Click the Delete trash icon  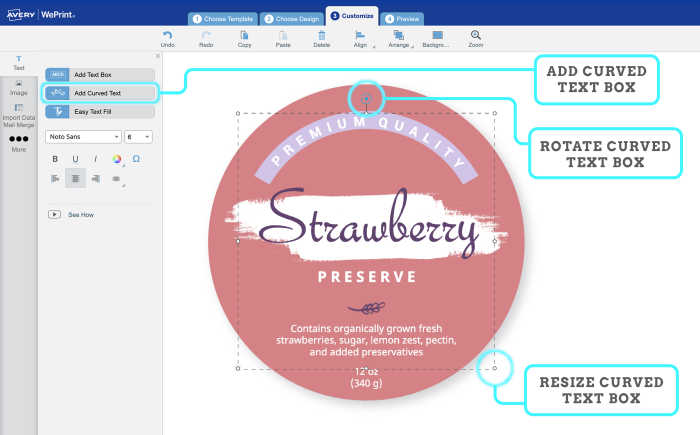click(321, 36)
